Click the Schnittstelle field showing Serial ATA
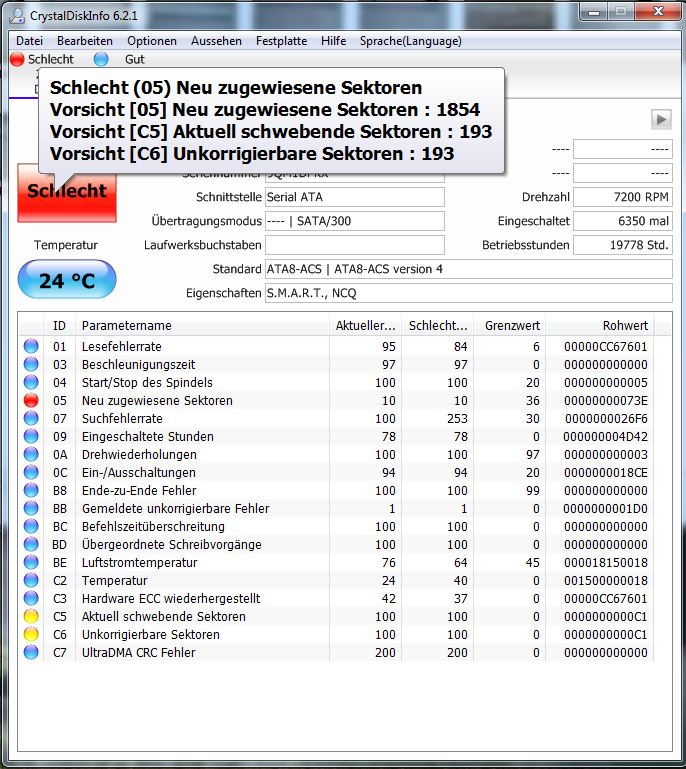 [355, 197]
